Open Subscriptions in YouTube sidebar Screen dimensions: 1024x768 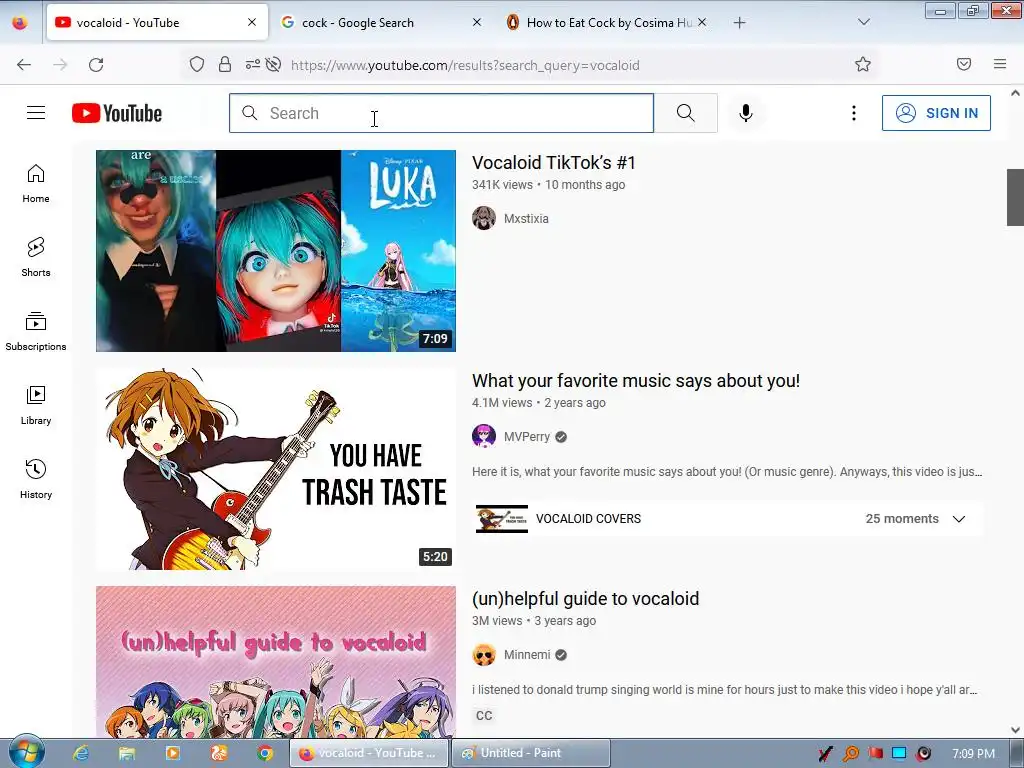click(x=36, y=332)
